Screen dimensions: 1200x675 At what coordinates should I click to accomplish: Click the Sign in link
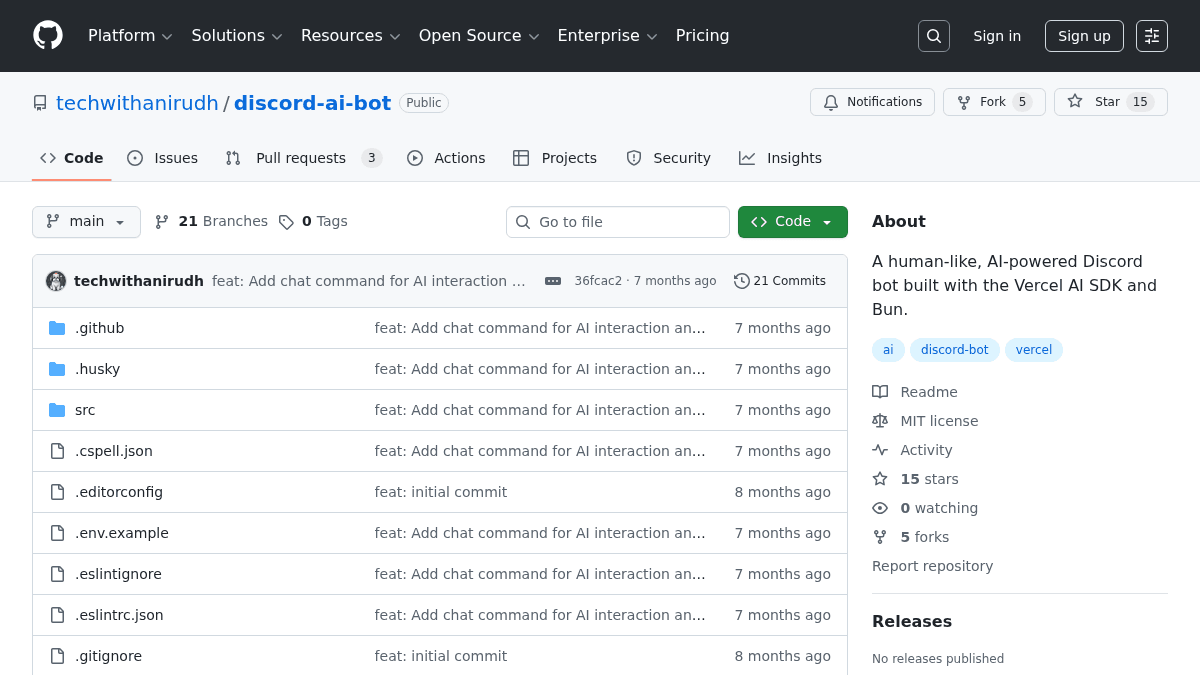tap(997, 36)
